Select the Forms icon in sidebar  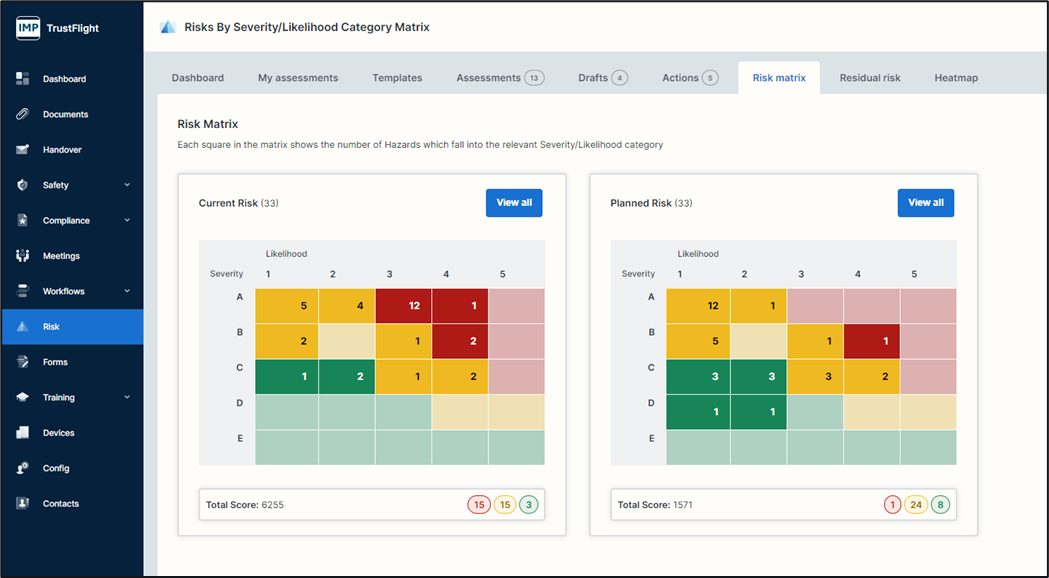(x=22, y=362)
